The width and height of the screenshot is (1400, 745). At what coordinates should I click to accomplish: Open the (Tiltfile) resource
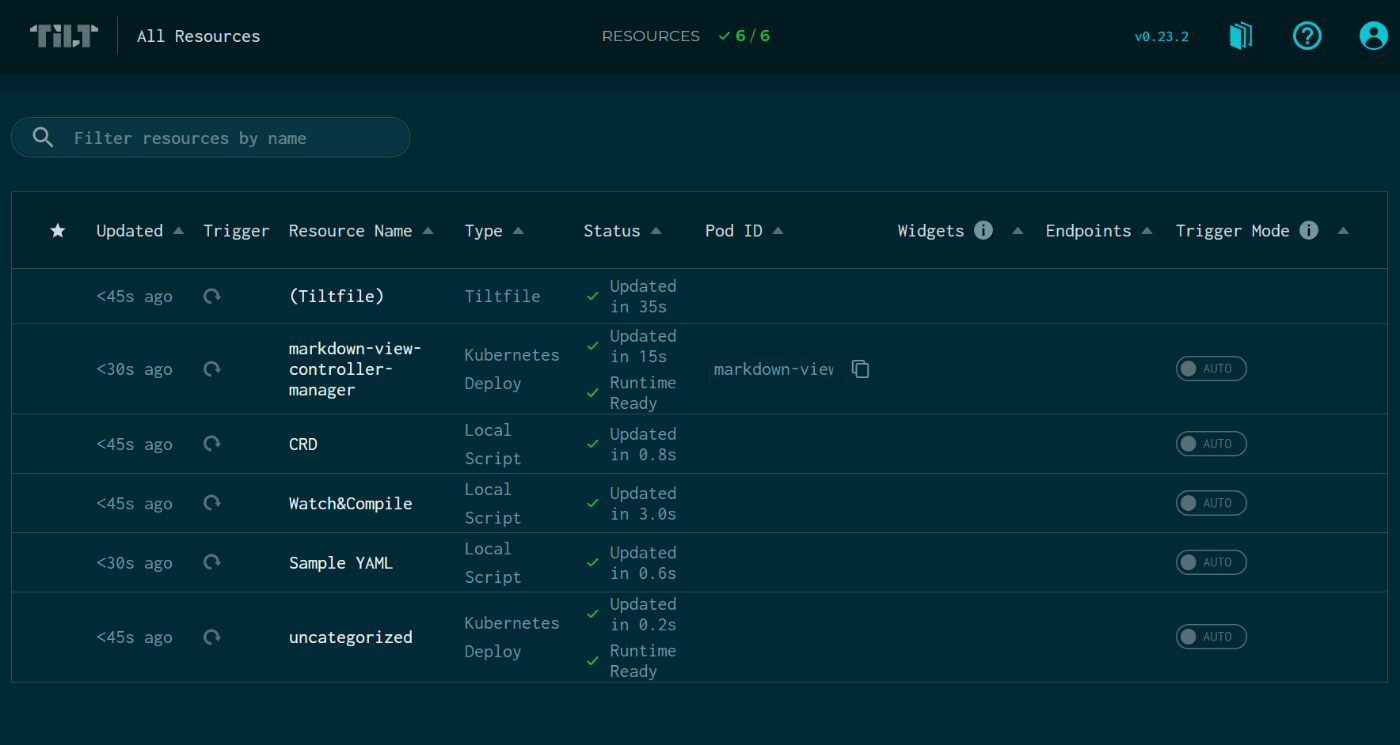[x=336, y=296]
